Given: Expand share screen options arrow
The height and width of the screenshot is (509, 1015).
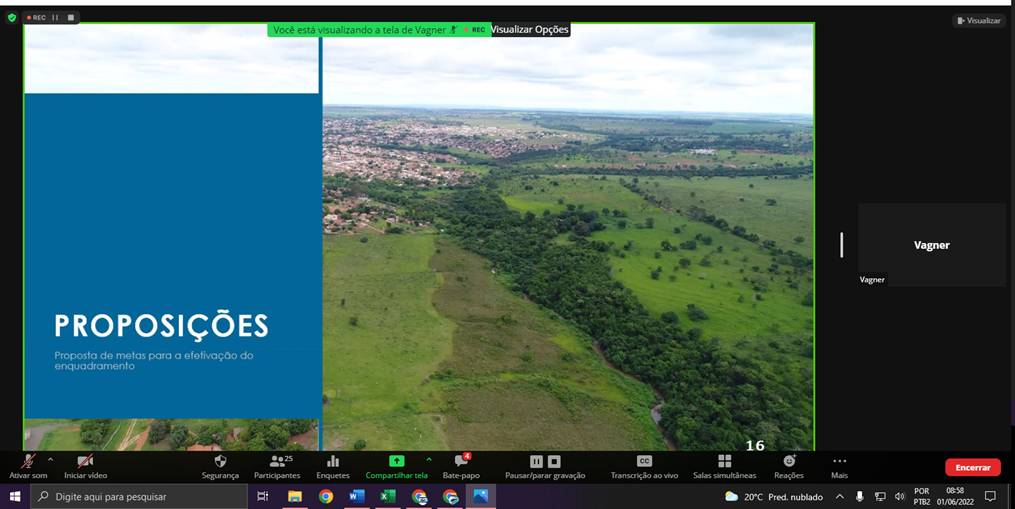Looking at the screenshot, I should coord(429,460).
